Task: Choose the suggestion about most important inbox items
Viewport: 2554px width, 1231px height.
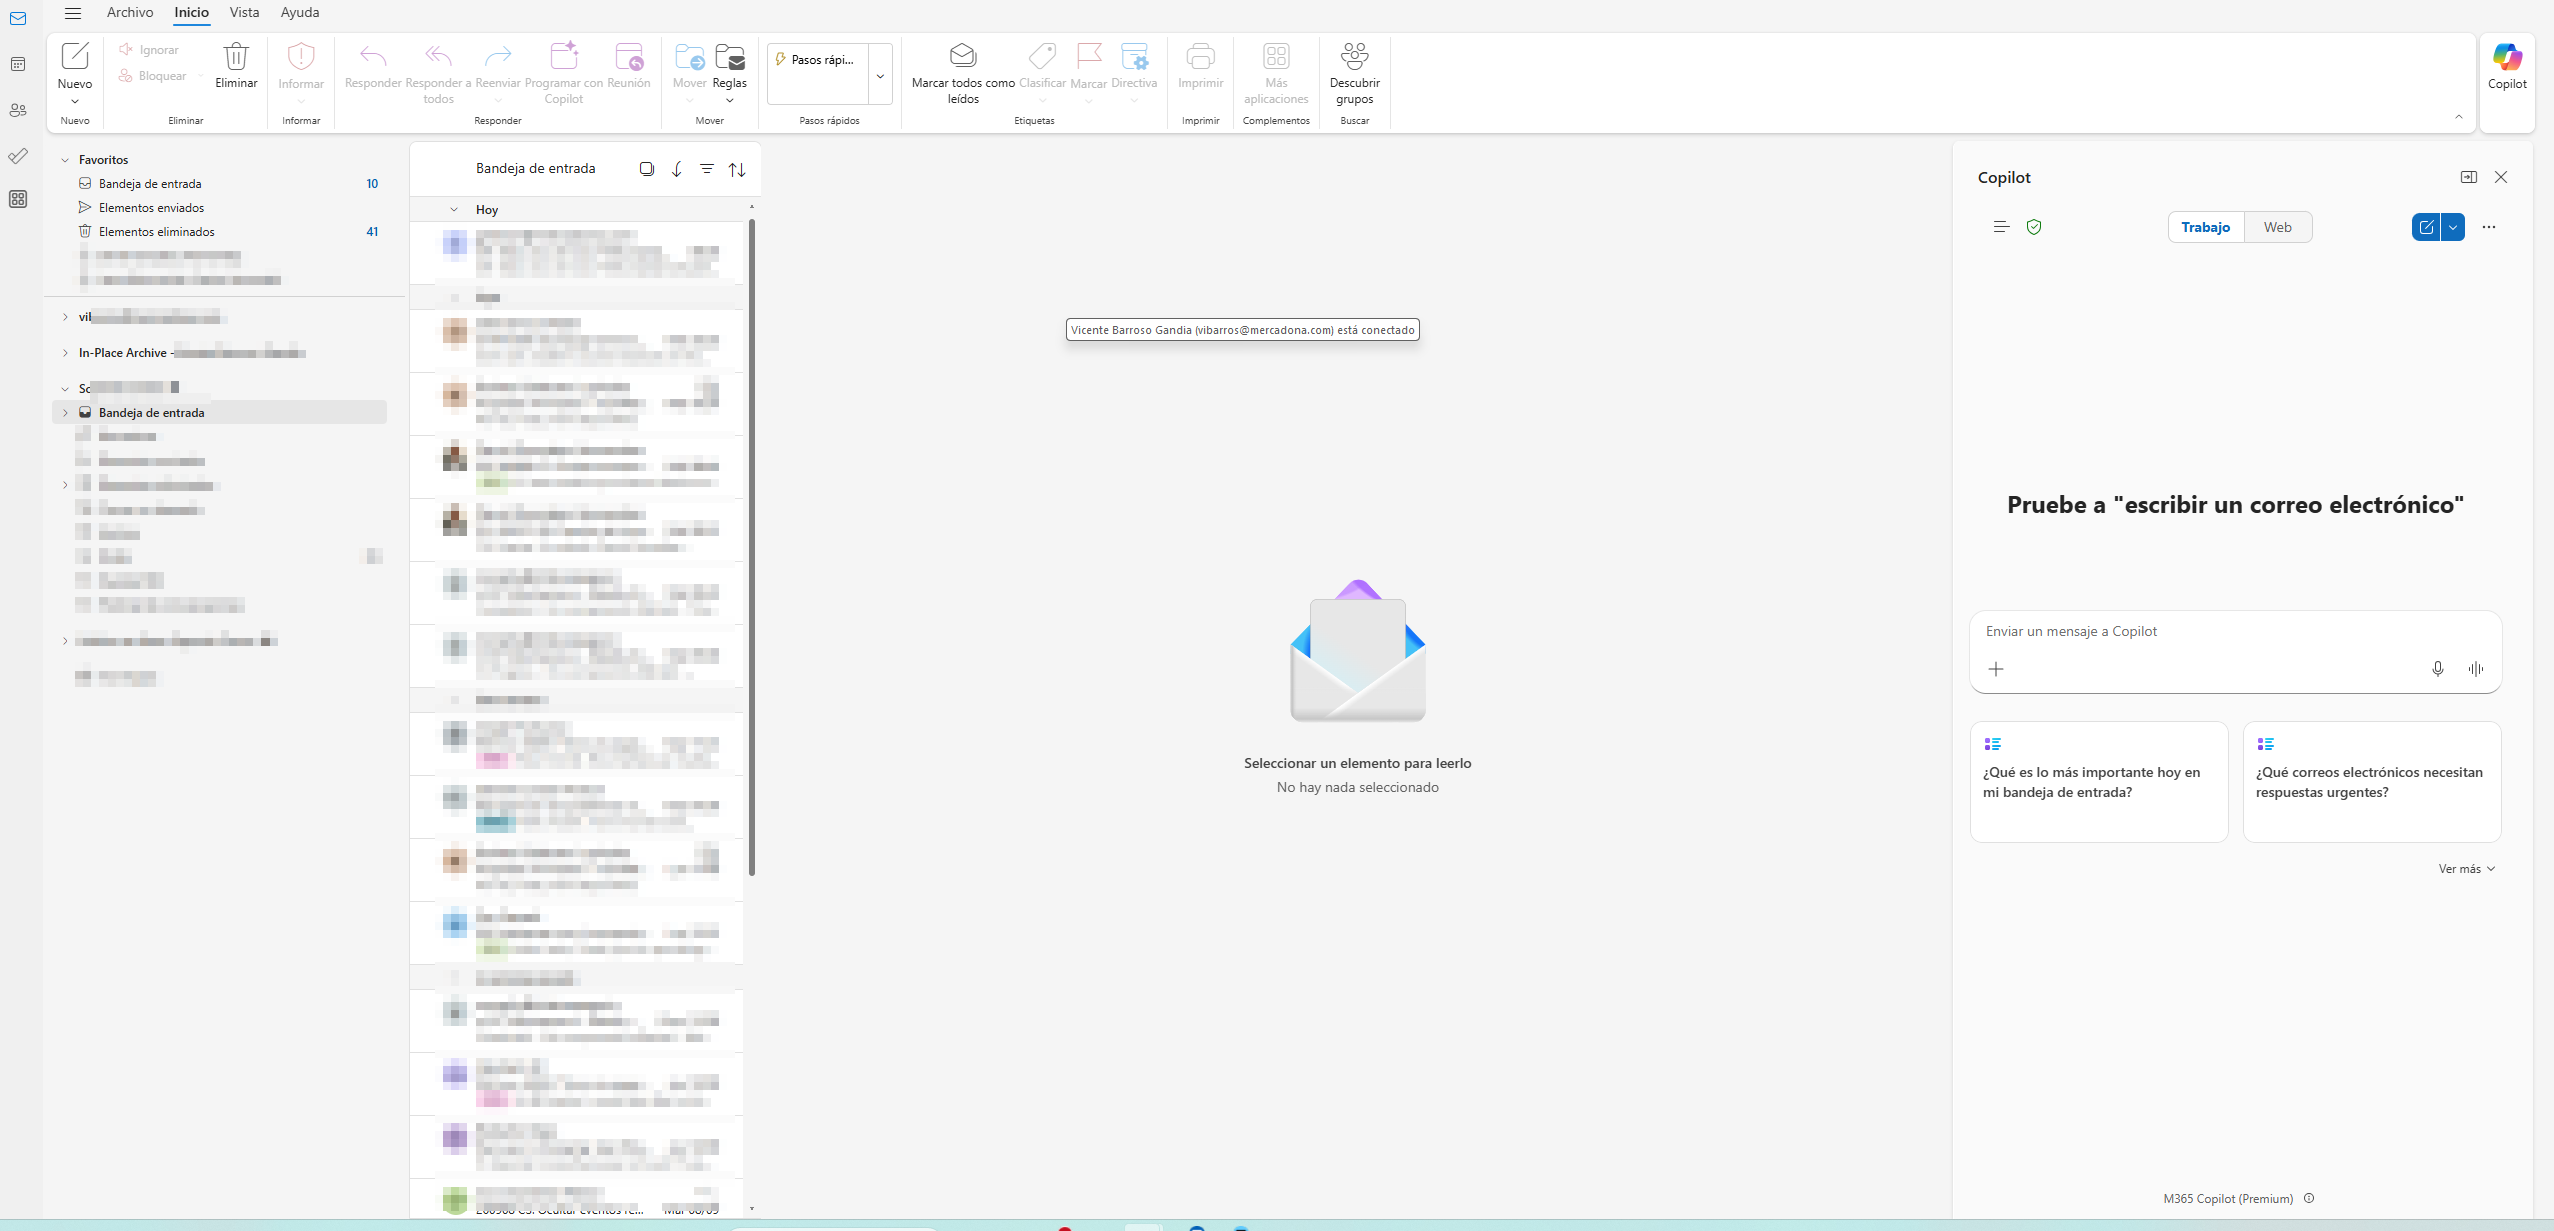Action: coord(2099,782)
